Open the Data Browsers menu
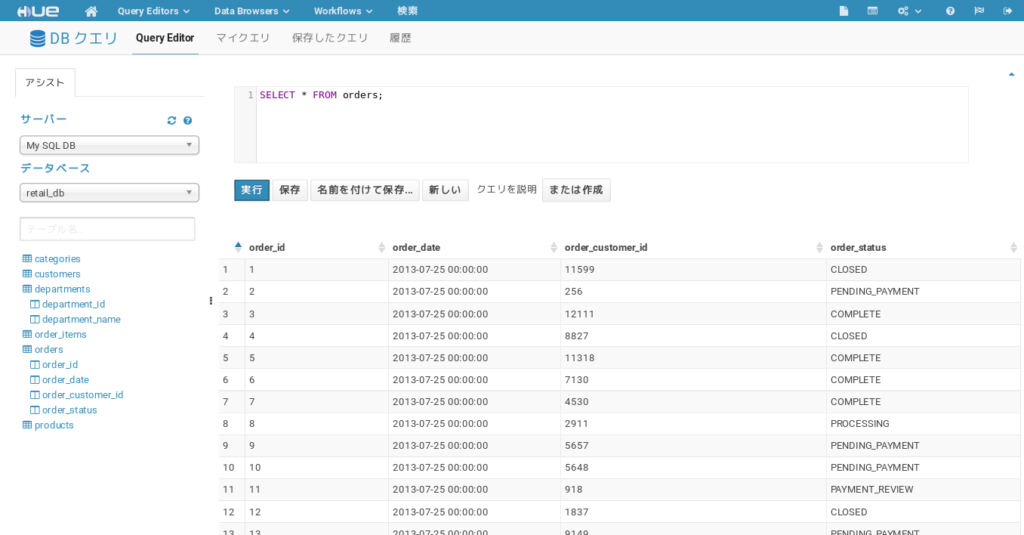The image size is (1024, 535). (252, 11)
